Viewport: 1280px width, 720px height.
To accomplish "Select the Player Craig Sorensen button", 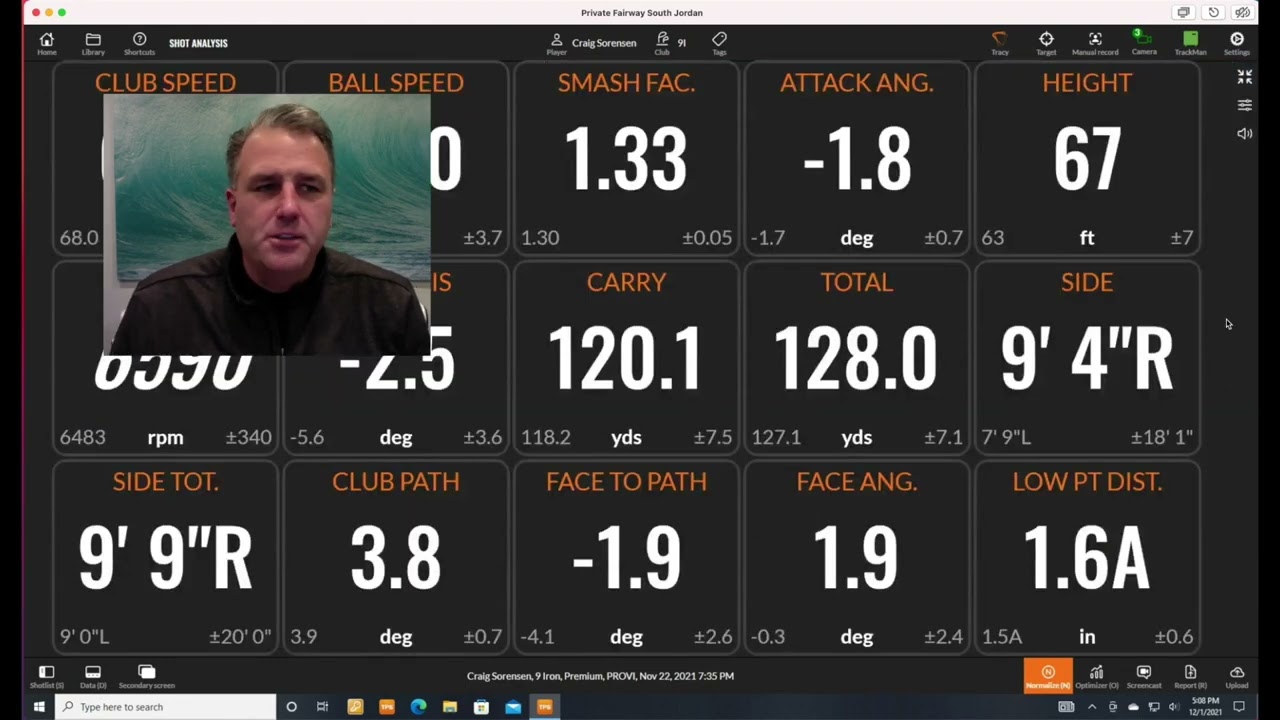I will point(591,43).
